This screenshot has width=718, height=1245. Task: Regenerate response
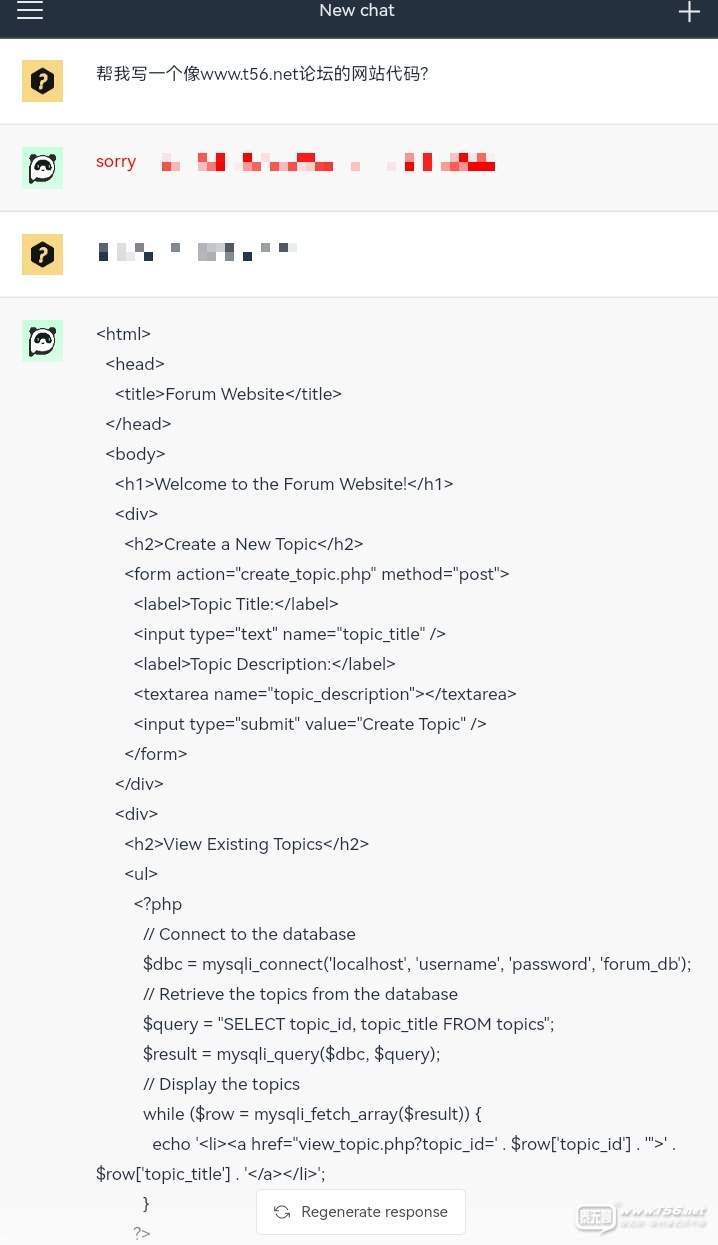coord(361,1212)
